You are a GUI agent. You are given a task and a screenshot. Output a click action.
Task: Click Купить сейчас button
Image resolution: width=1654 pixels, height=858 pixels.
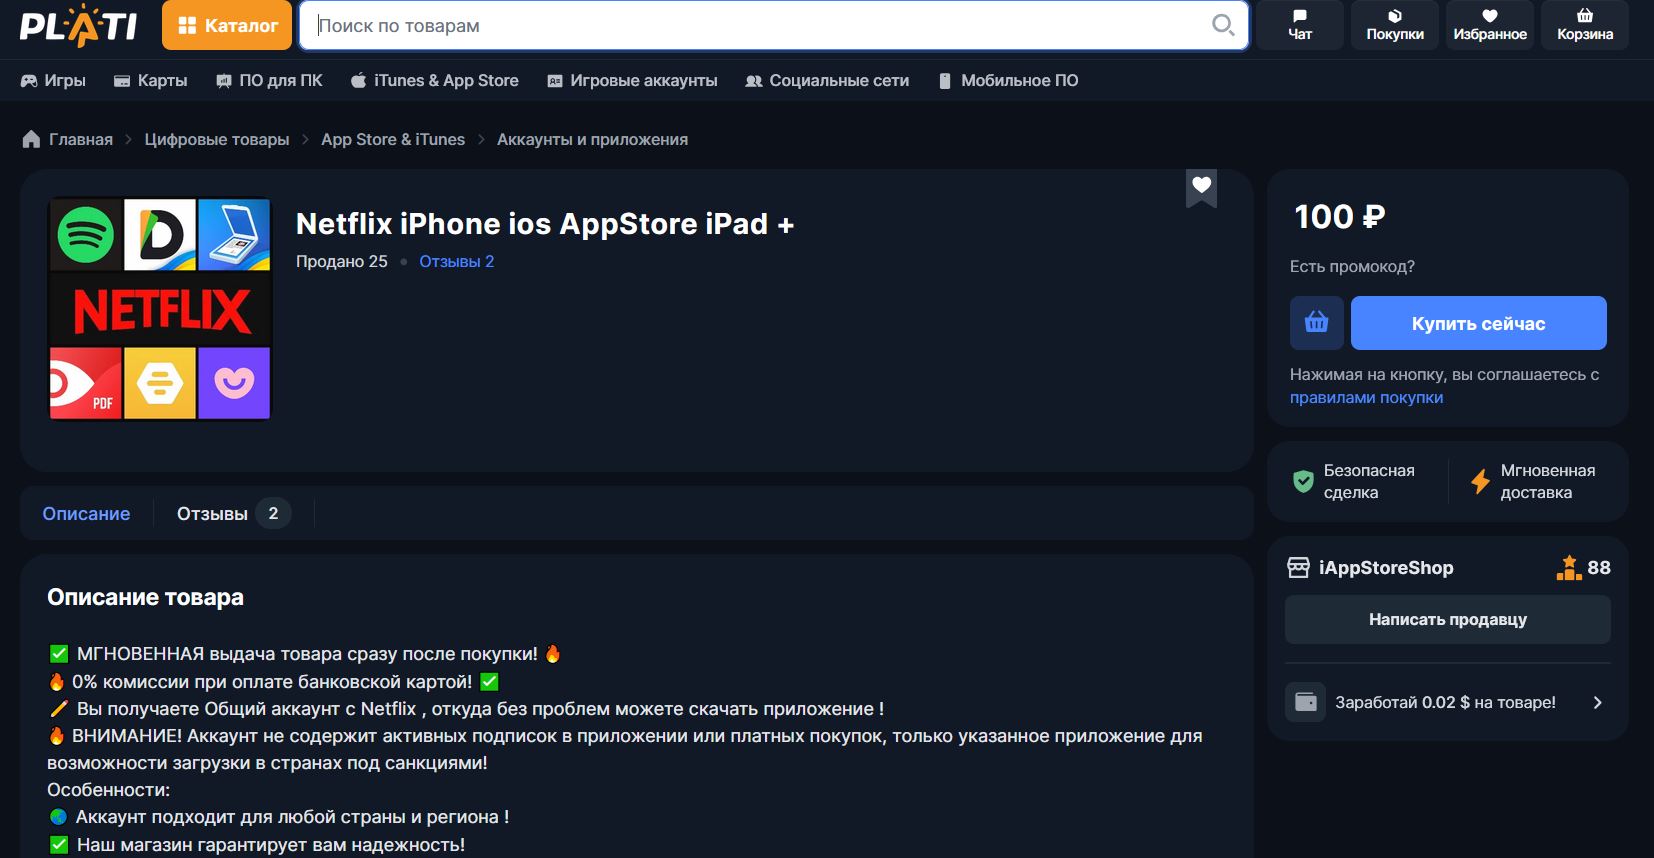pos(1478,323)
